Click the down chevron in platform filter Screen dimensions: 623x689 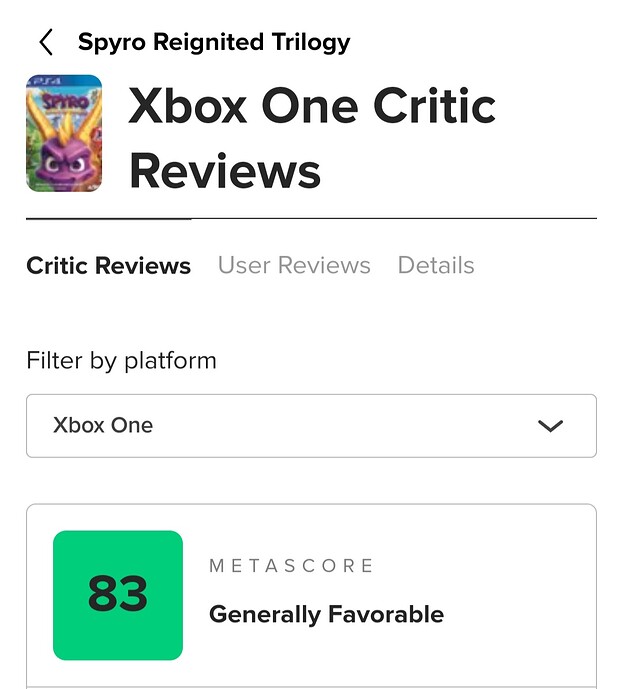(x=550, y=426)
